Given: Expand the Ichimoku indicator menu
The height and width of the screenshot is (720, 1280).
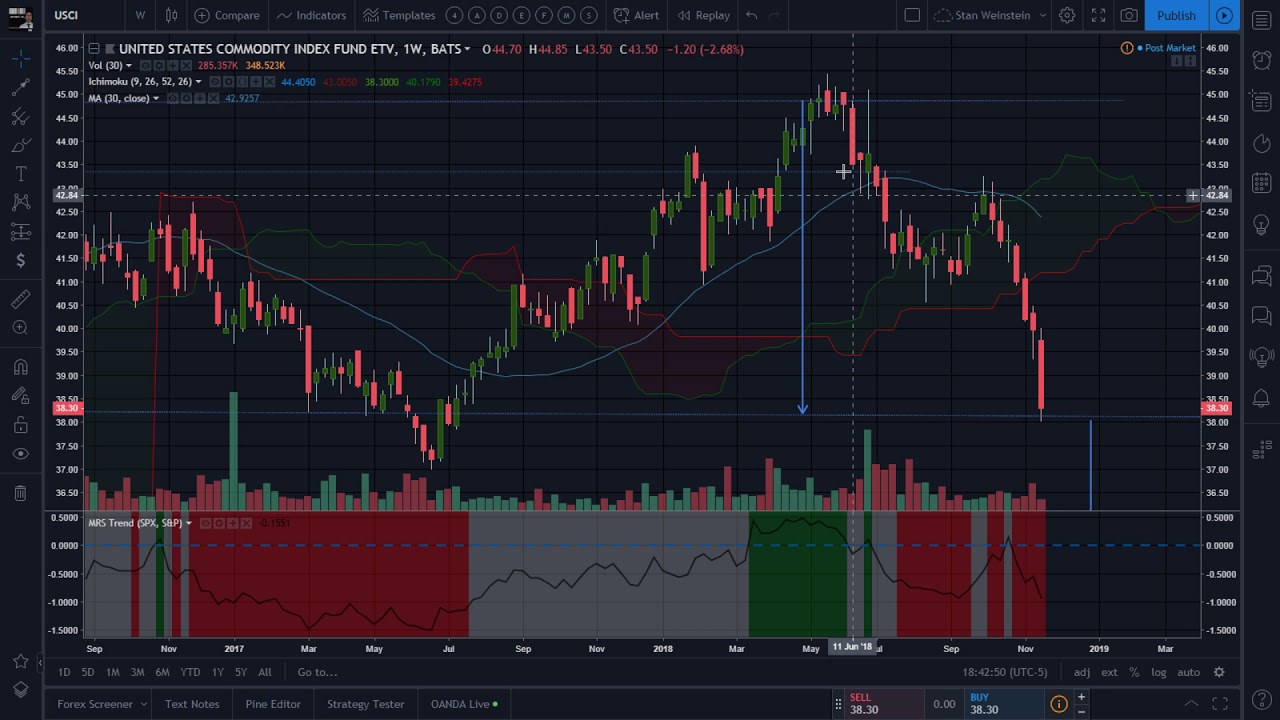Looking at the screenshot, I should tap(198, 82).
